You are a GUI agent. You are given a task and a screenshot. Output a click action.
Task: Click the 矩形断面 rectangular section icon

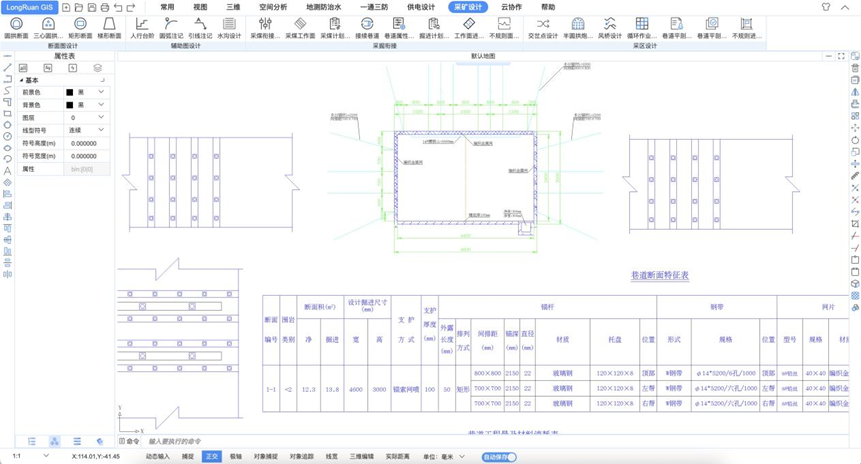click(80, 26)
